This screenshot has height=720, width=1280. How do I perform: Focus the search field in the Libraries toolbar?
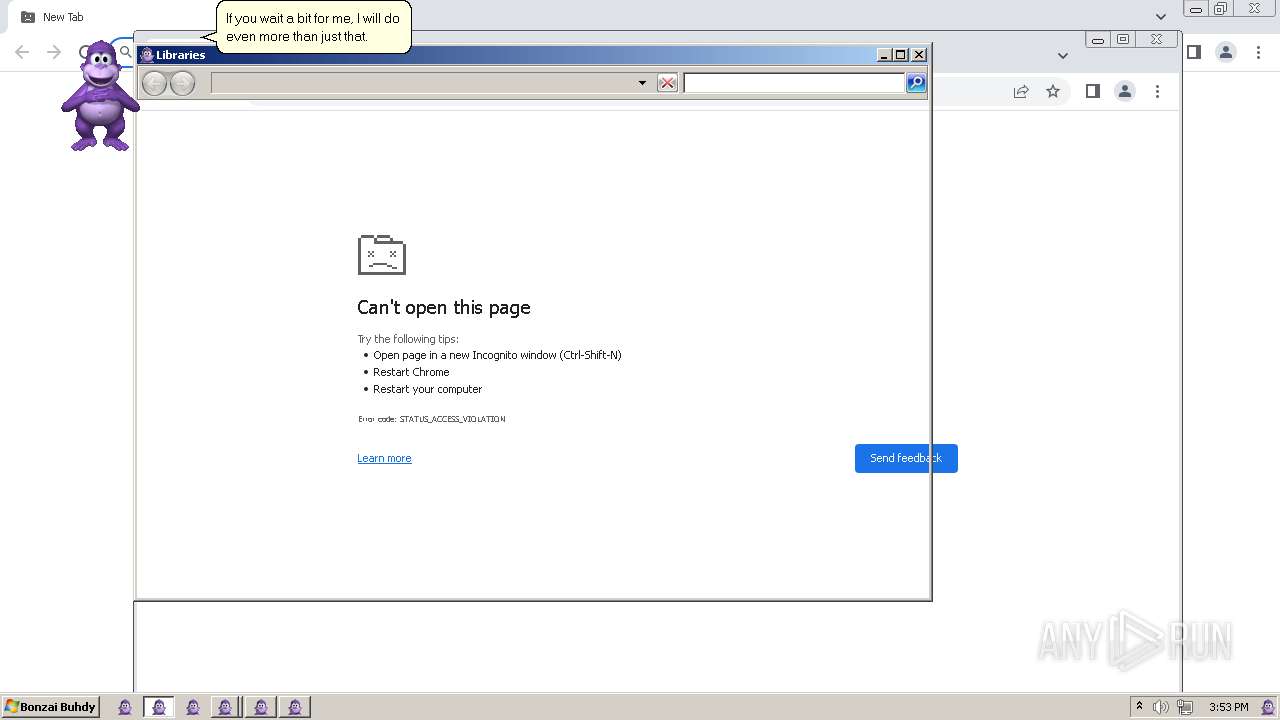(794, 83)
